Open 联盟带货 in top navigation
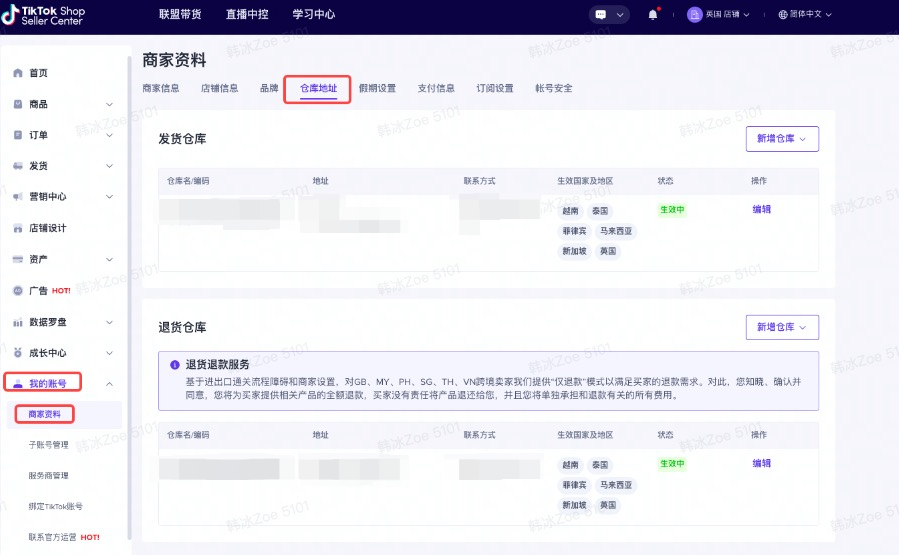Image resolution: width=899 pixels, height=555 pixels. 179,15
